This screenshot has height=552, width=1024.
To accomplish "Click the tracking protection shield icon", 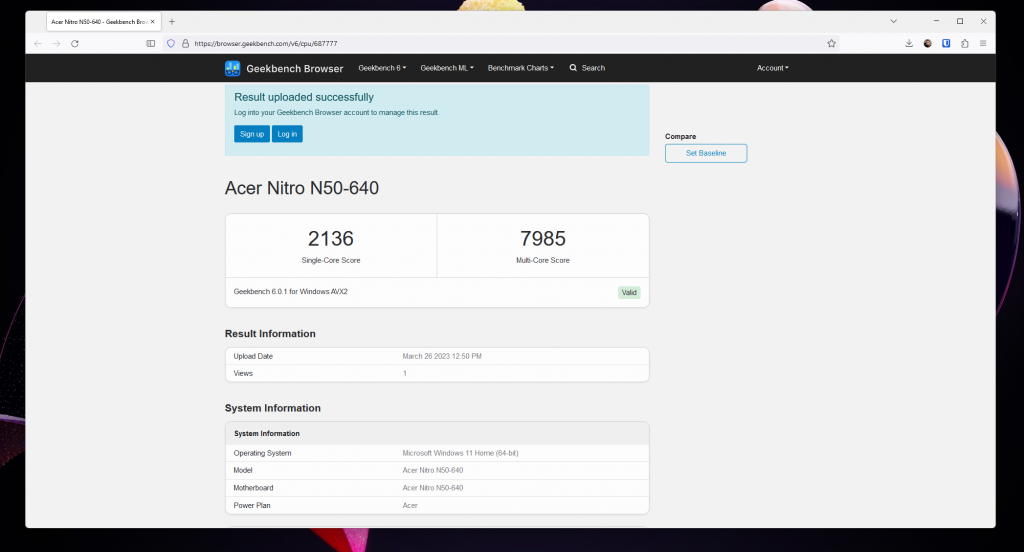I will pos(170,44).
